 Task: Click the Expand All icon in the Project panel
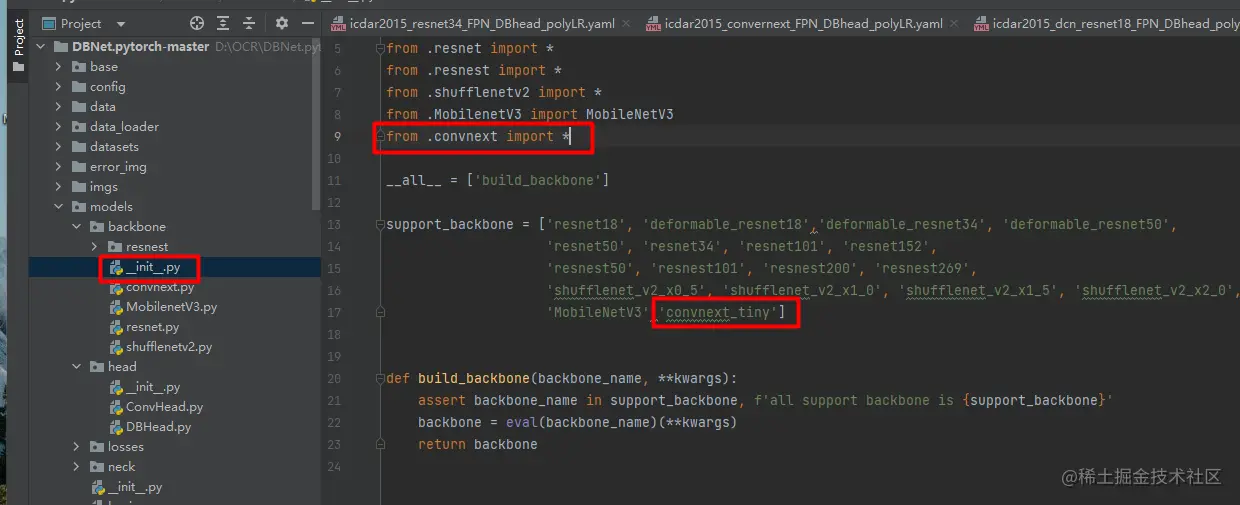[223, 23]
